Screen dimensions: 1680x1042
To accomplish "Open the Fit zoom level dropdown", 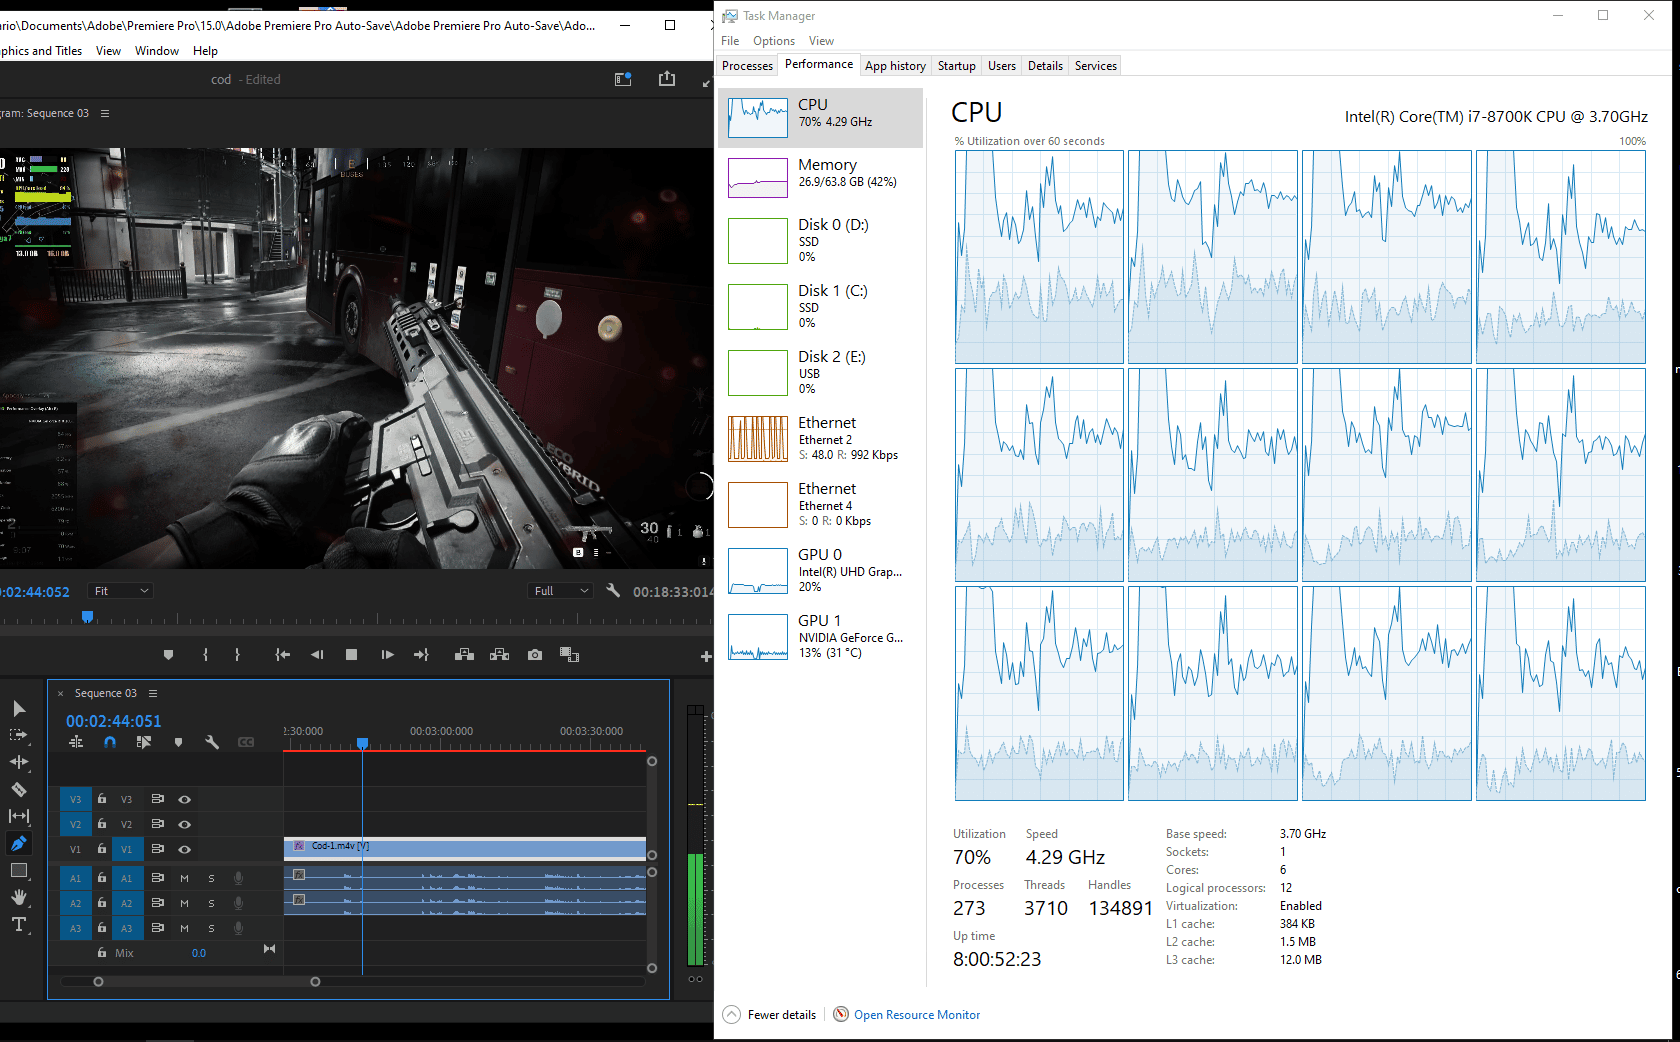I will tap(120, 590).
